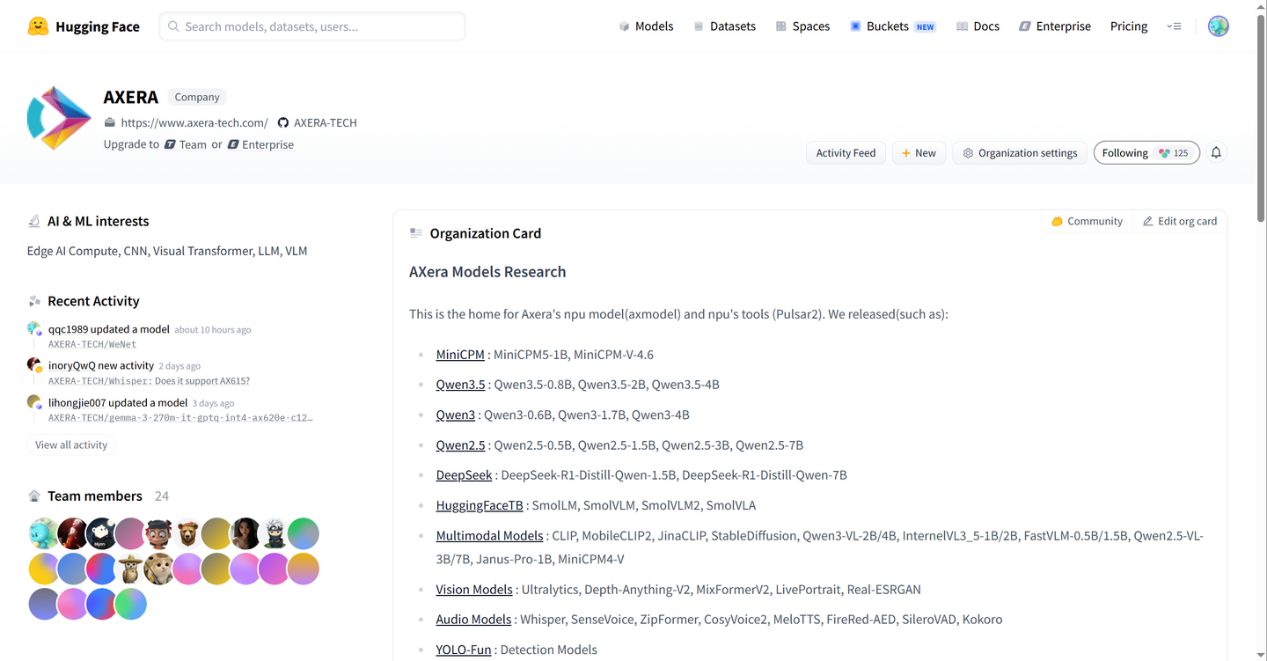The width and height of the screenshot is (1267, 661).
Task: Open the YOLO-Fun link
Action: click(x=463, y=650)
